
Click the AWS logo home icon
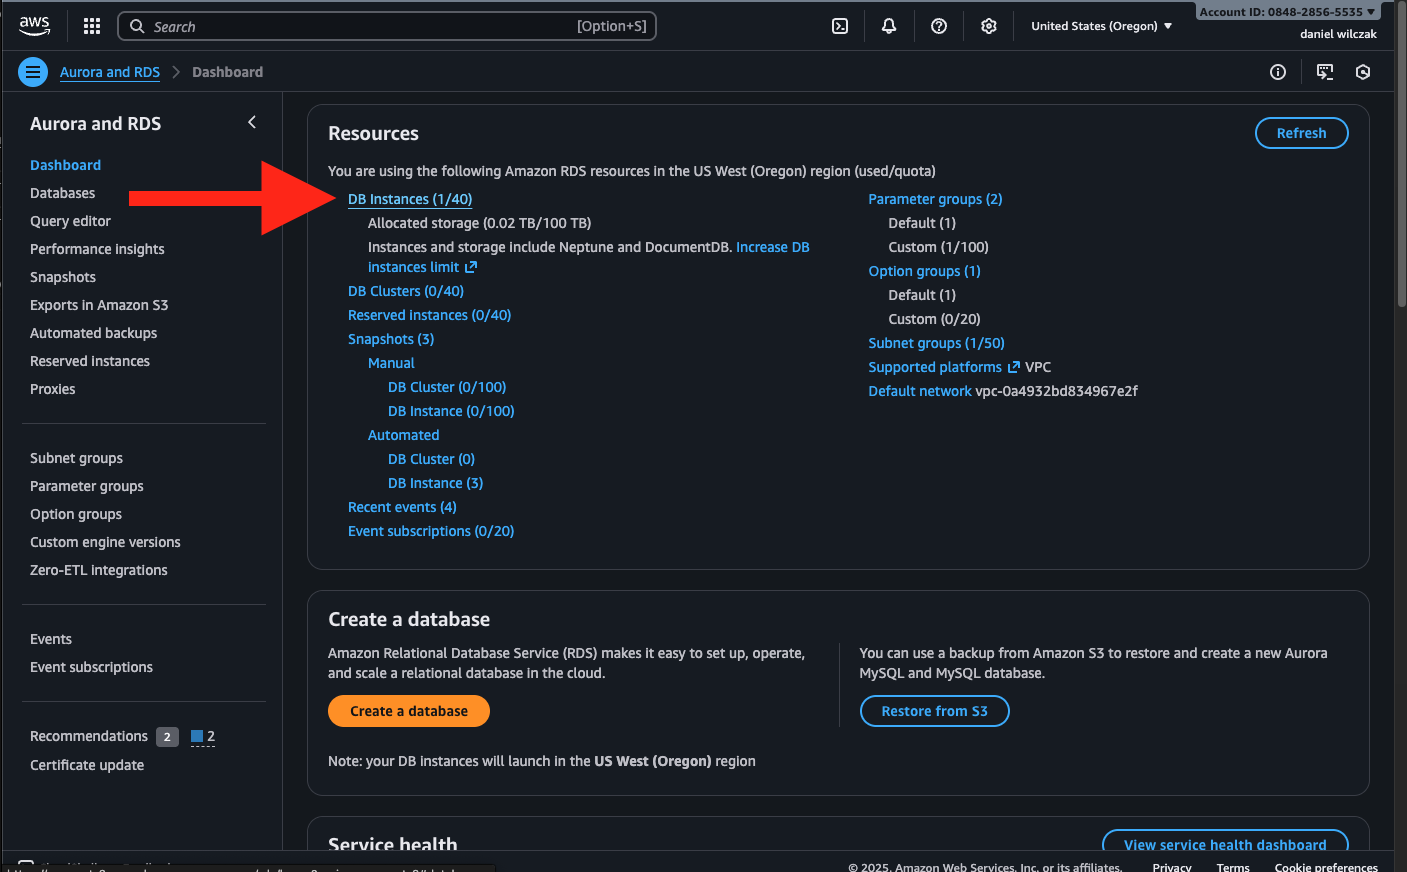[x=34, y=26]
